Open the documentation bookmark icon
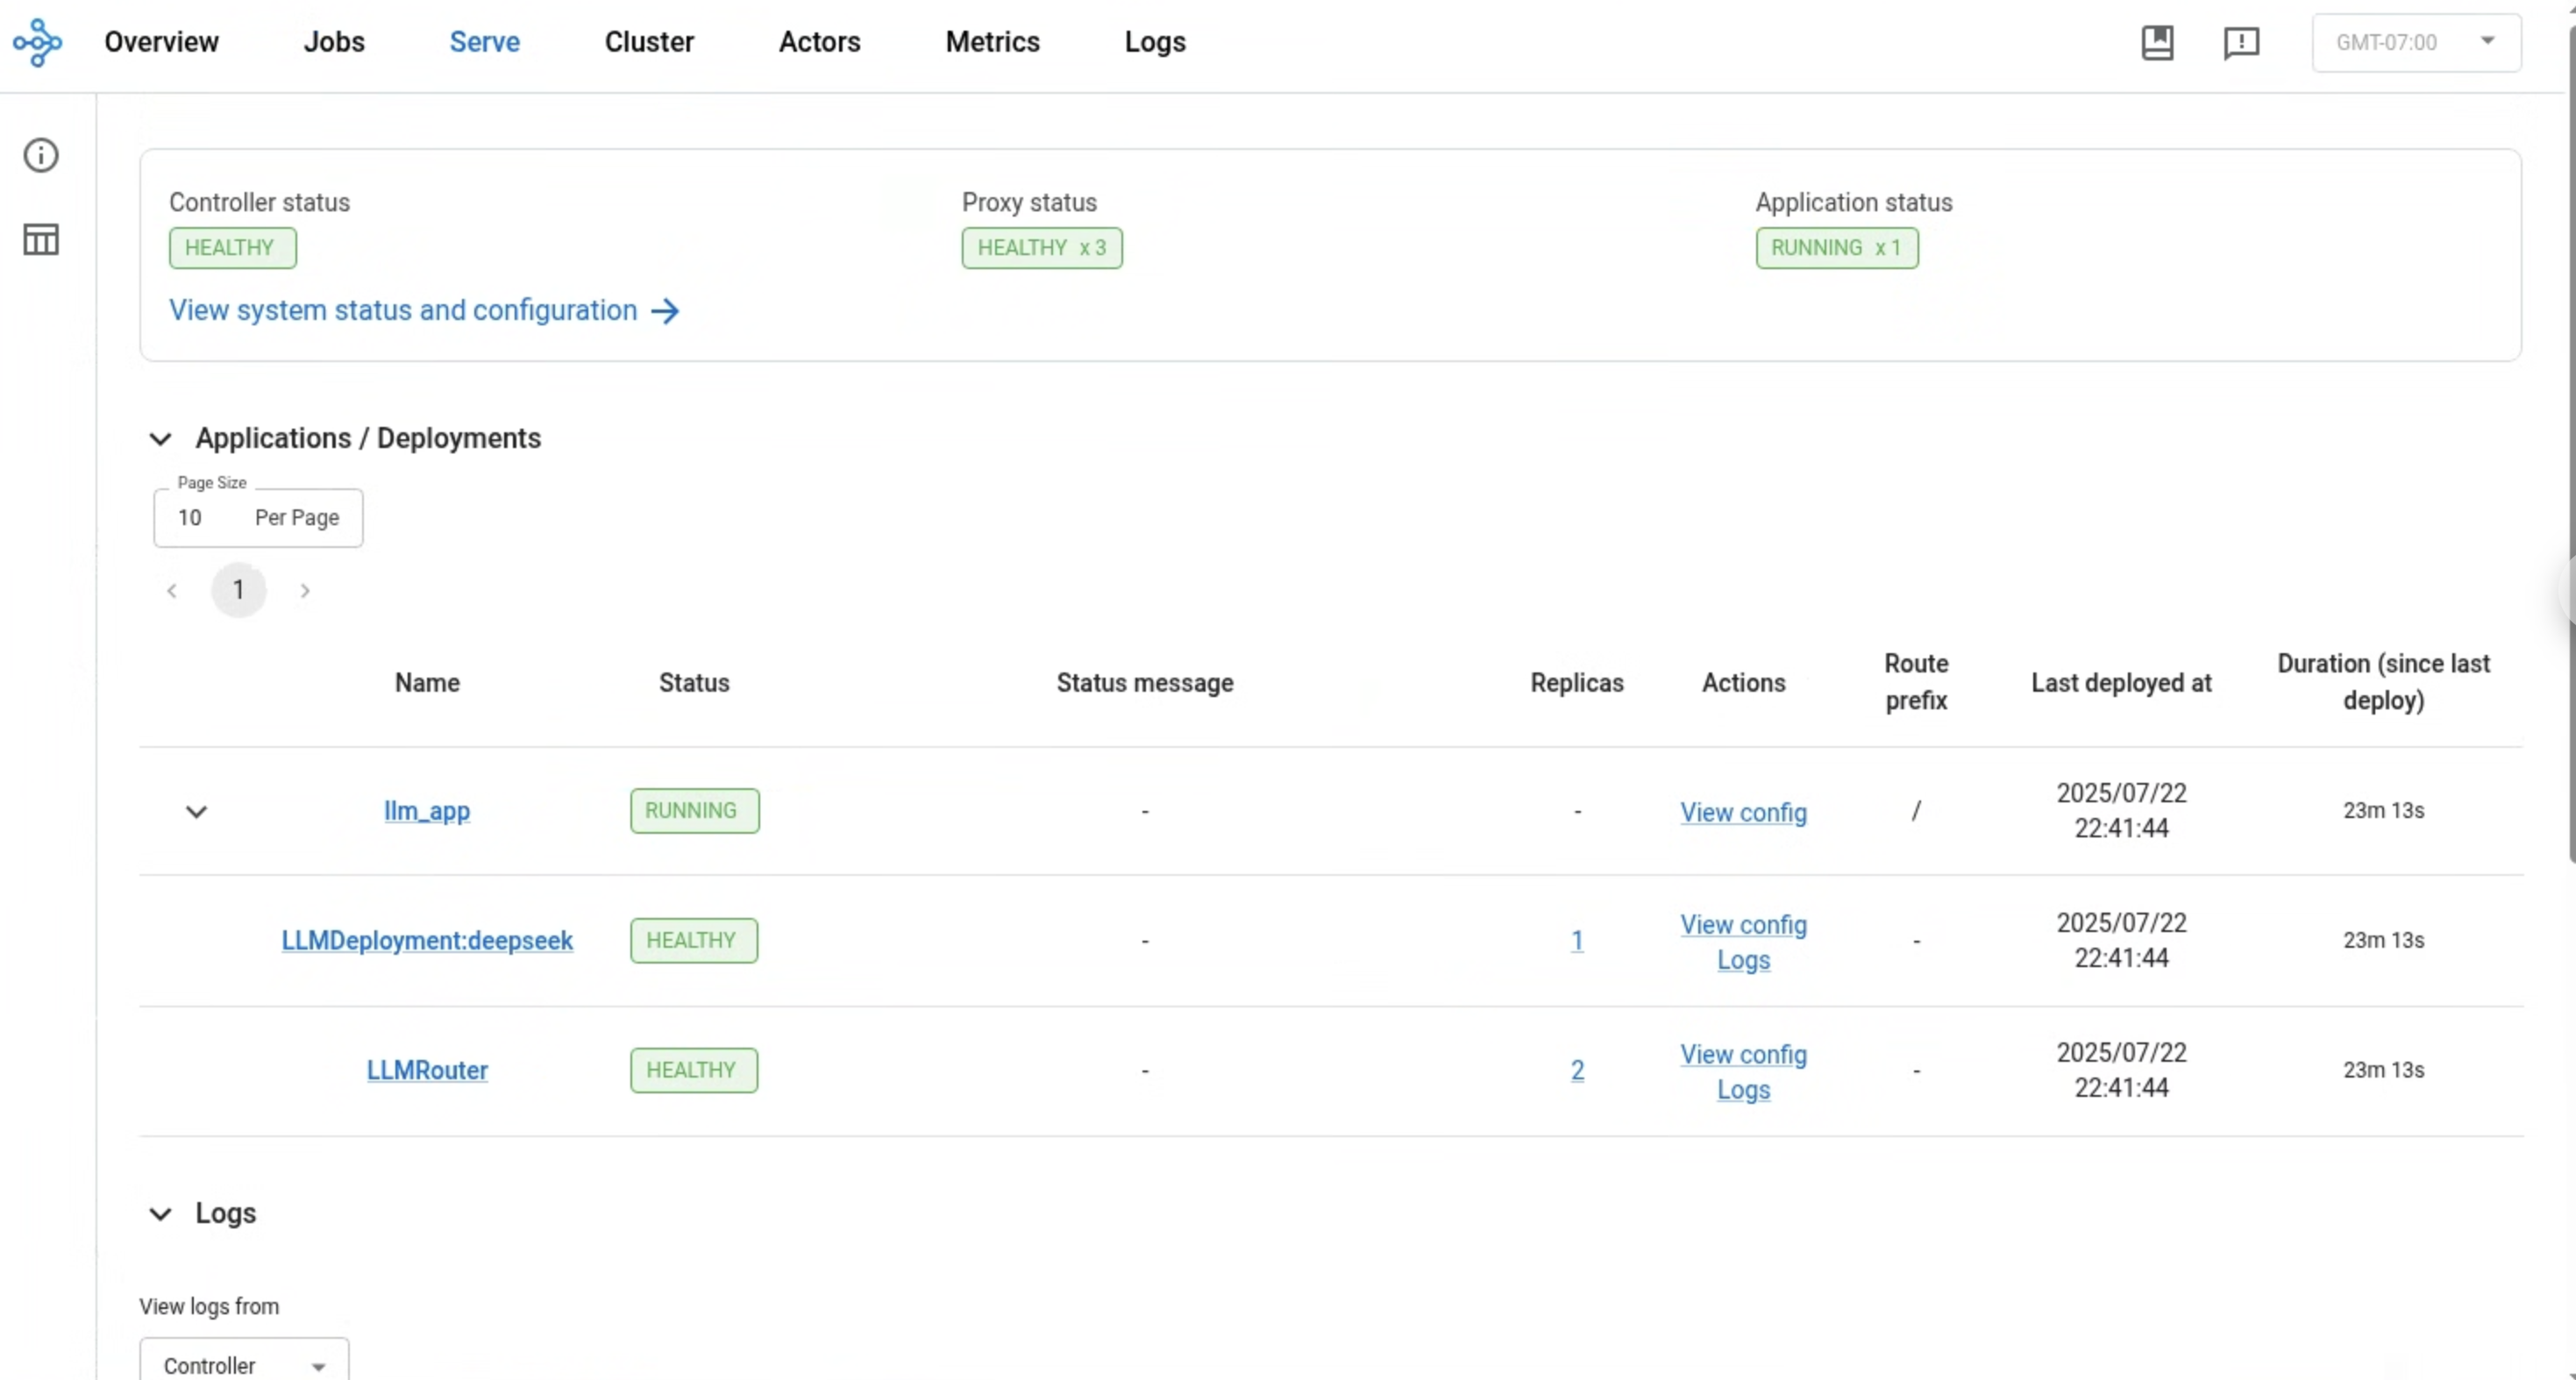 point(2157,42)
